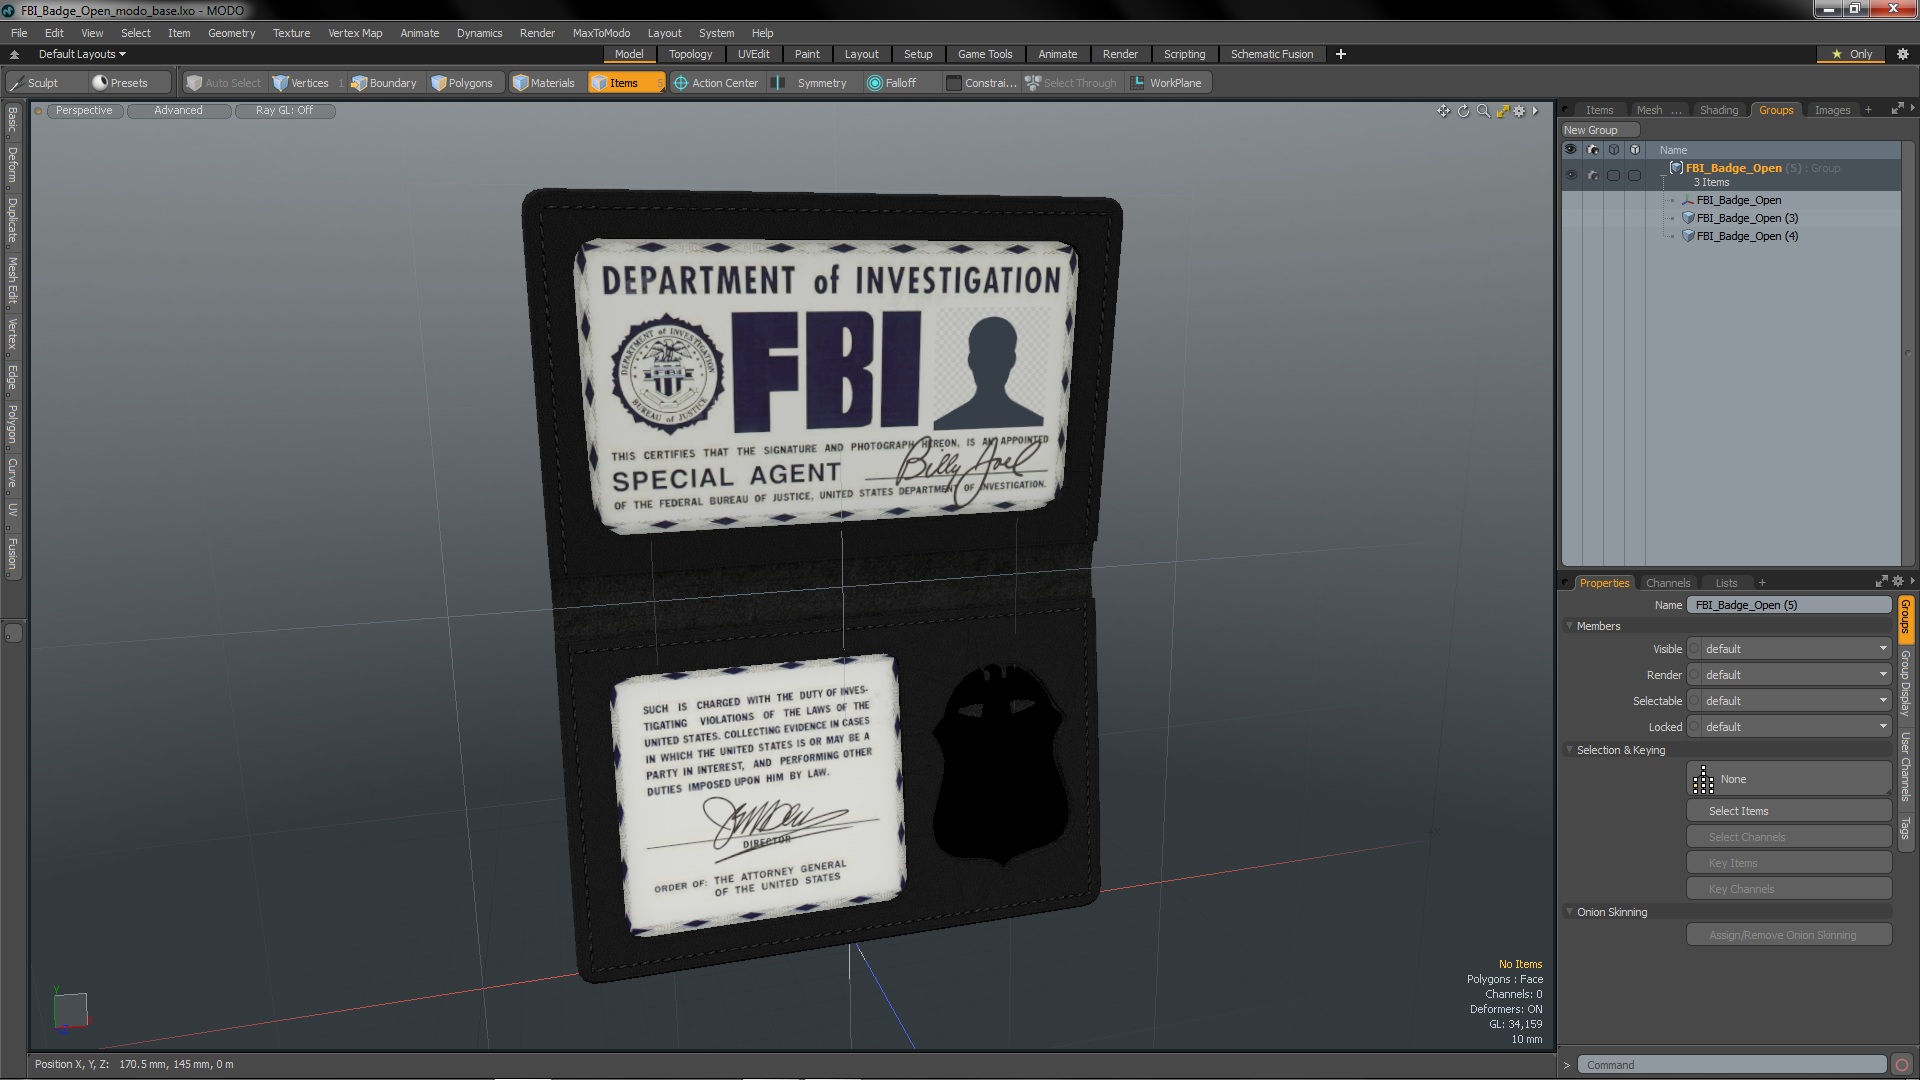Open the Visible default dropdown
Image resolution: width=1920 pixels, height=1080 pixels.
coord(1795,649)
